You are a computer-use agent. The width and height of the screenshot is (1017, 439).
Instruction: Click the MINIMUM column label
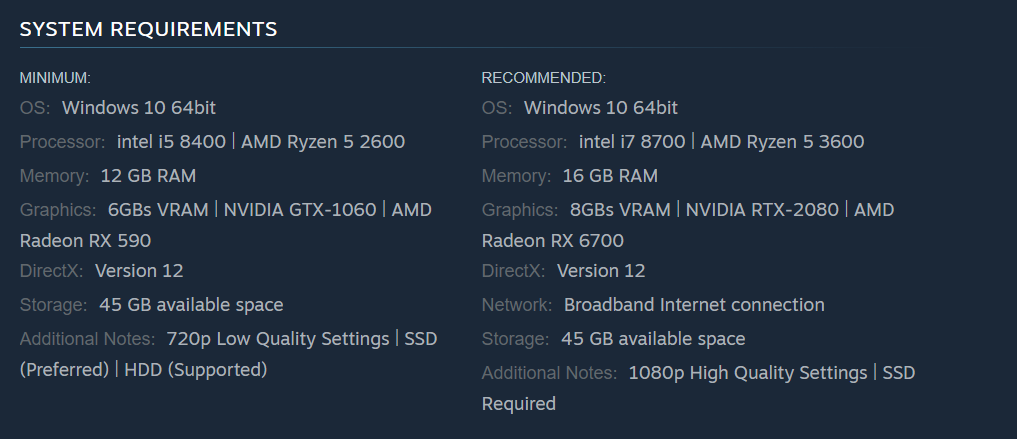55,77
